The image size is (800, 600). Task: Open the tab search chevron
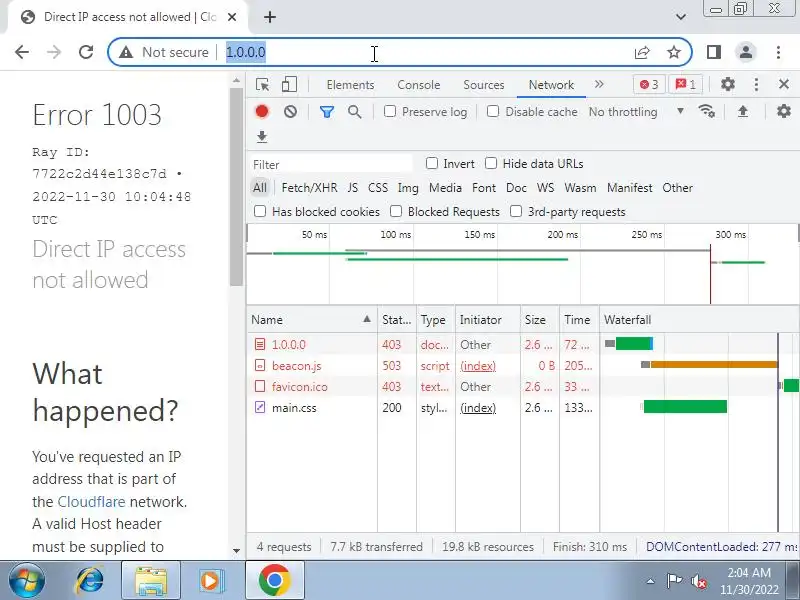[681, 17]
